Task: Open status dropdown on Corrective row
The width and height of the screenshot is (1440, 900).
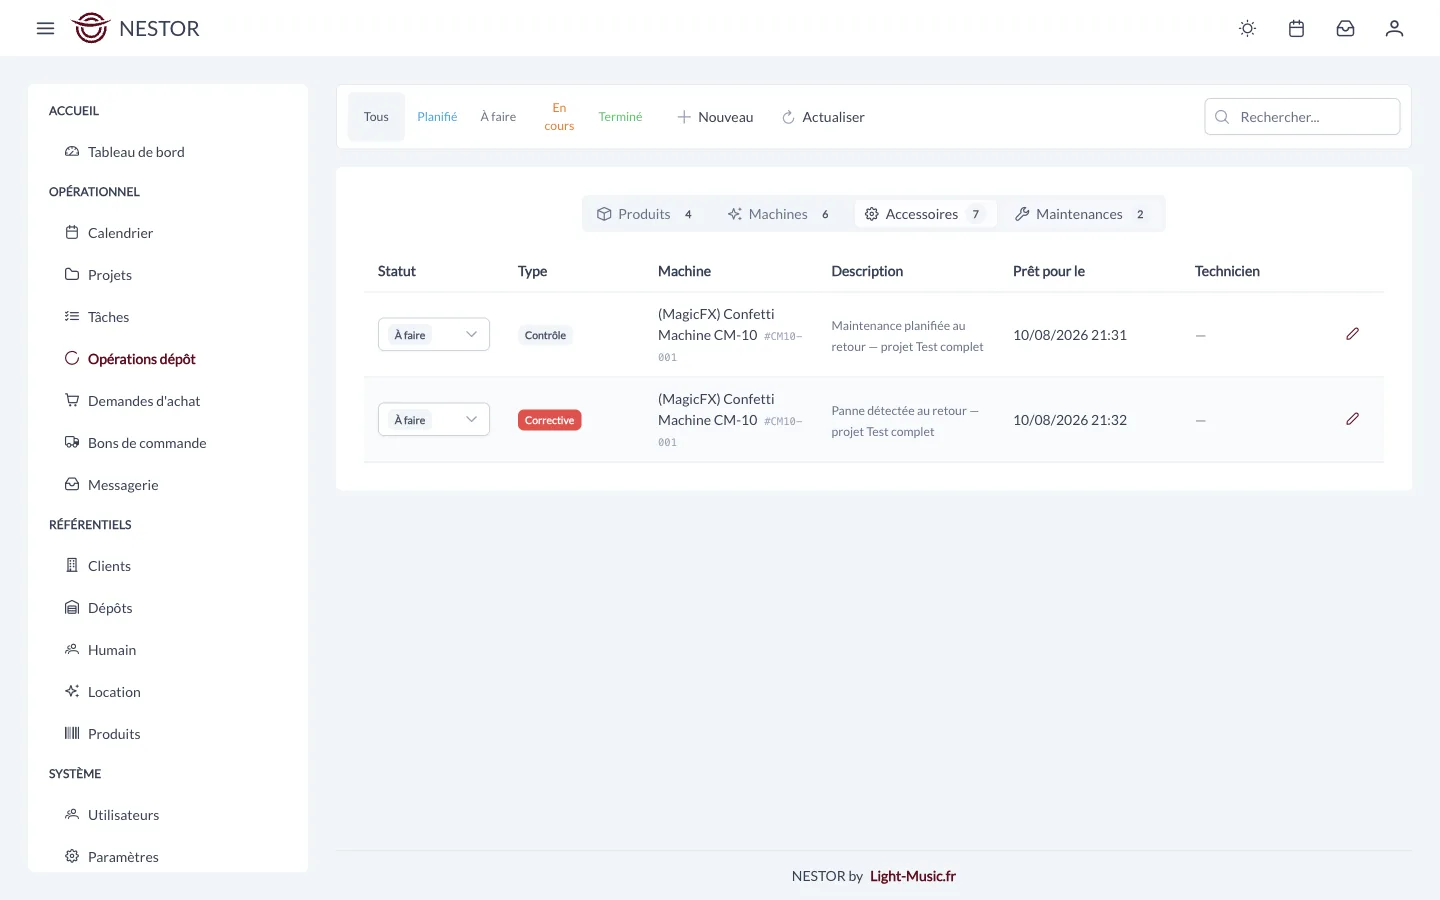Action: (x=434, y=420)
